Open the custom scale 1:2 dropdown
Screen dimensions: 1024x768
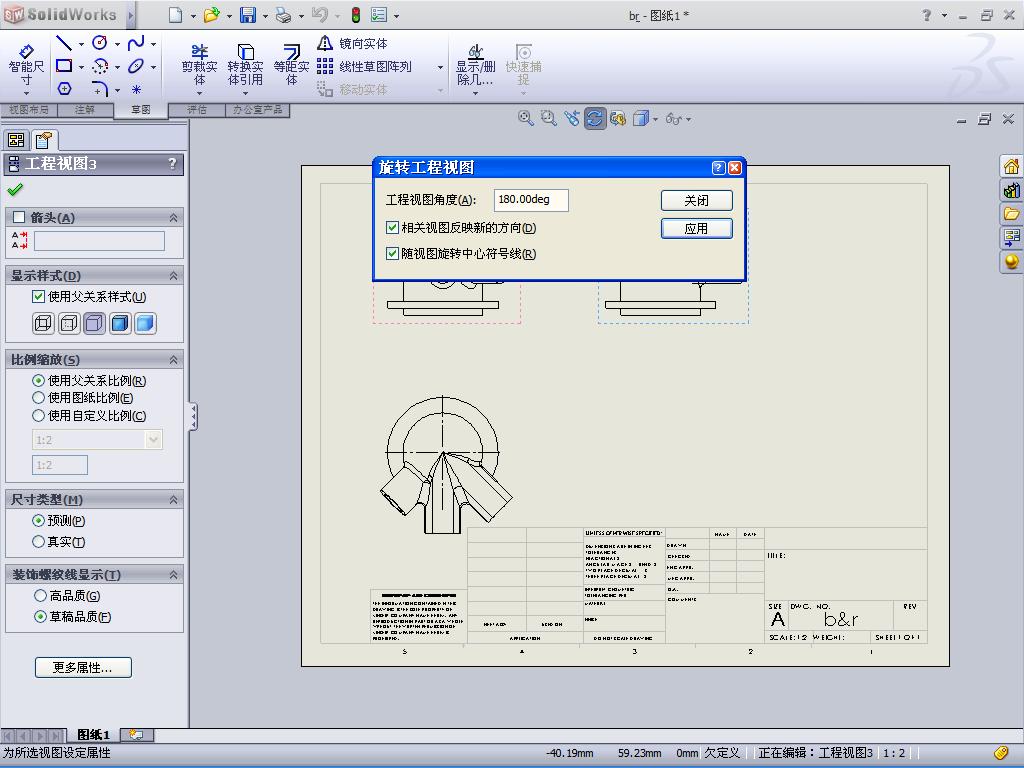(x=153, y=440)
